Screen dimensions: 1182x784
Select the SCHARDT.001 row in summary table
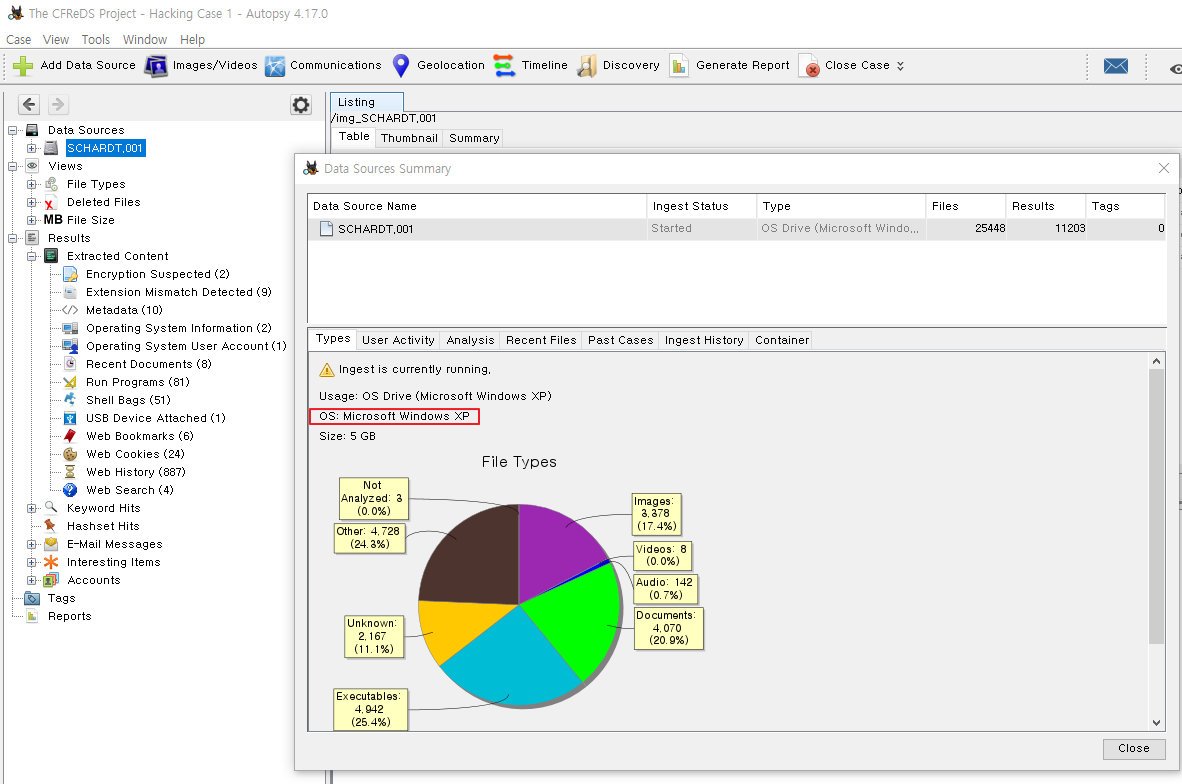[x=736, y=228]
